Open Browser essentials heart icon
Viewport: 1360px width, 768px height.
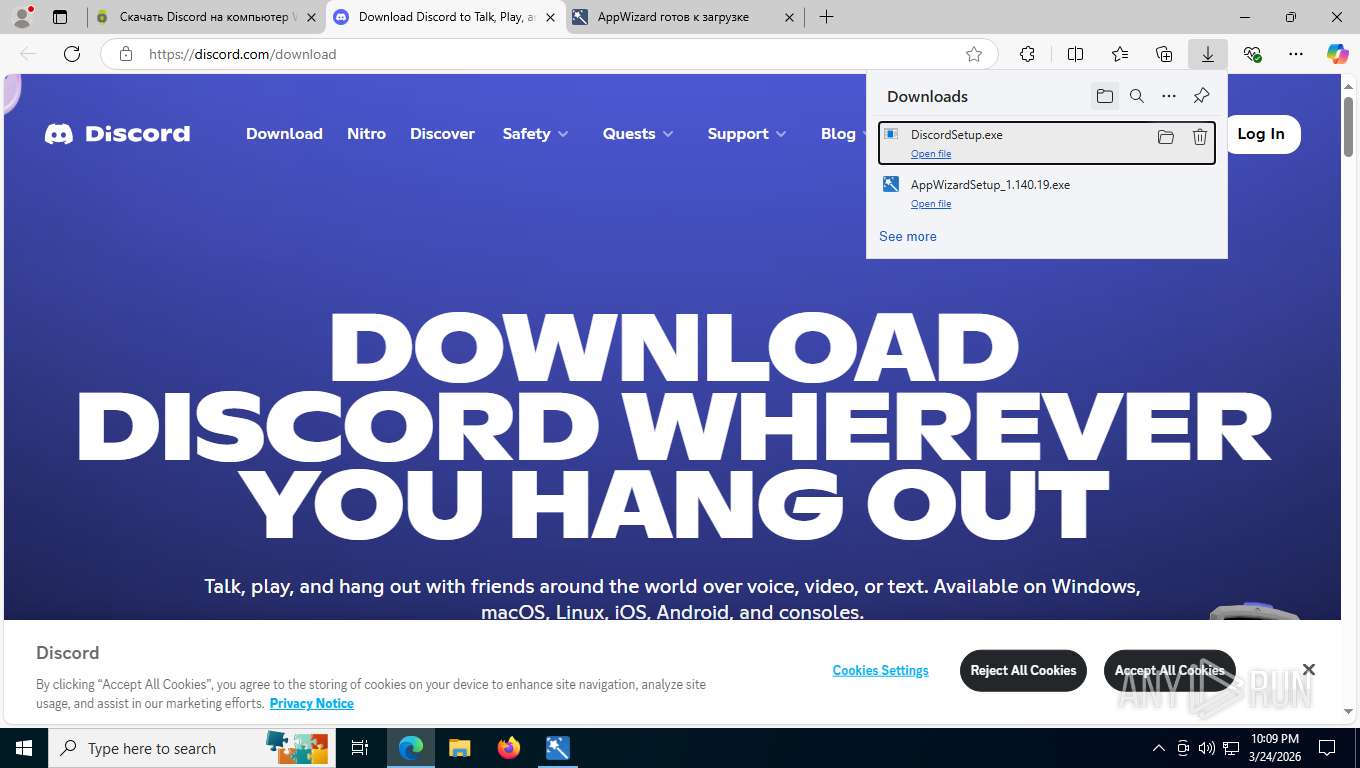1252,54
